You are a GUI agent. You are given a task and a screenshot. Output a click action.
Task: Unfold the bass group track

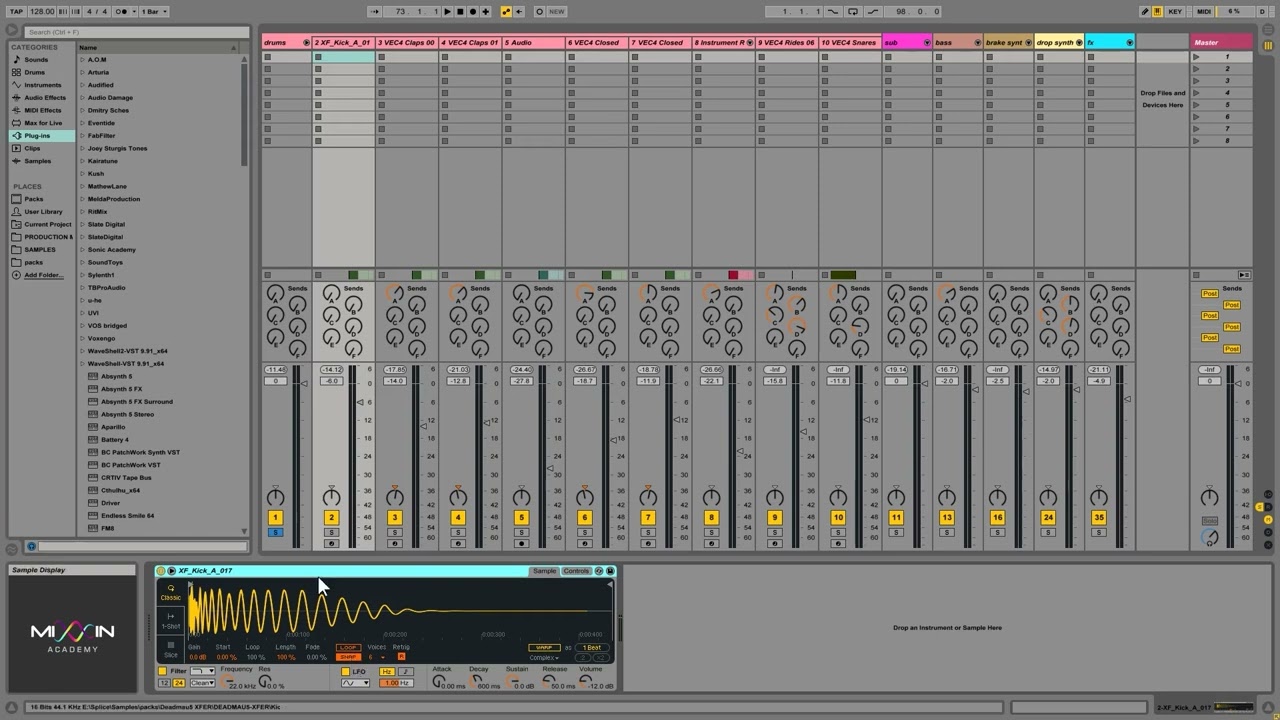coord(977,43)
